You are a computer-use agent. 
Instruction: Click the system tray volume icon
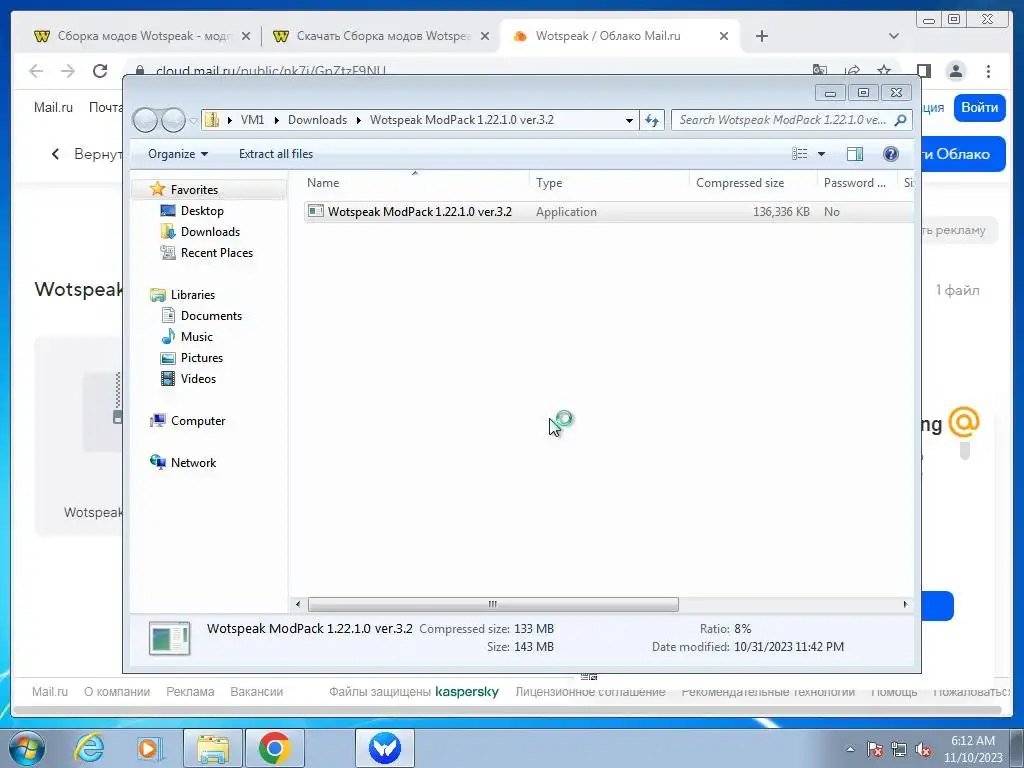click(923, 750)
